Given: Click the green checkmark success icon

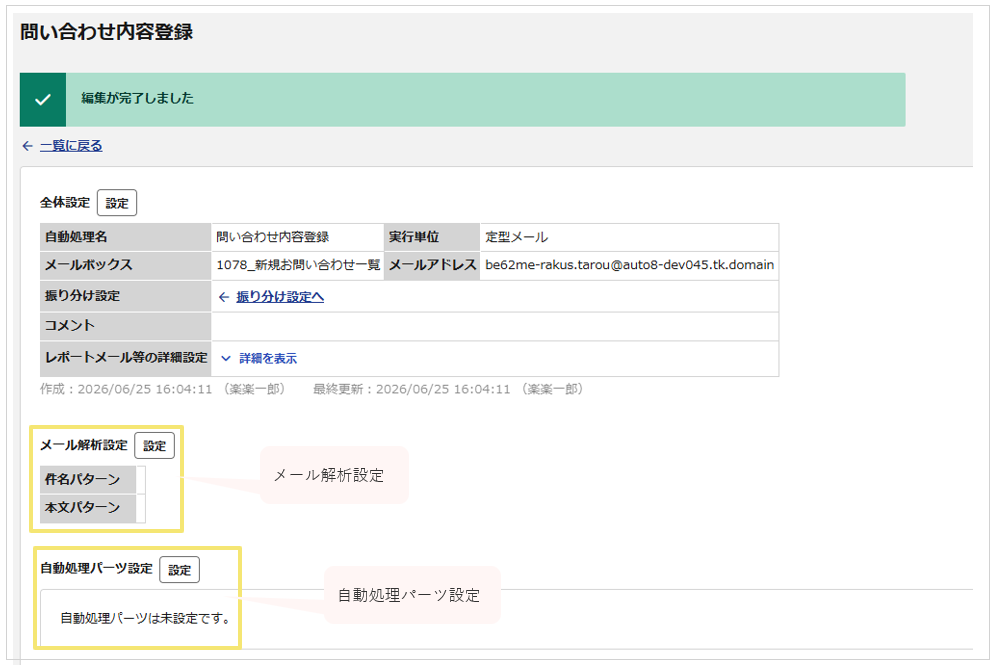Looking at the screenshot, I should 43,100.
